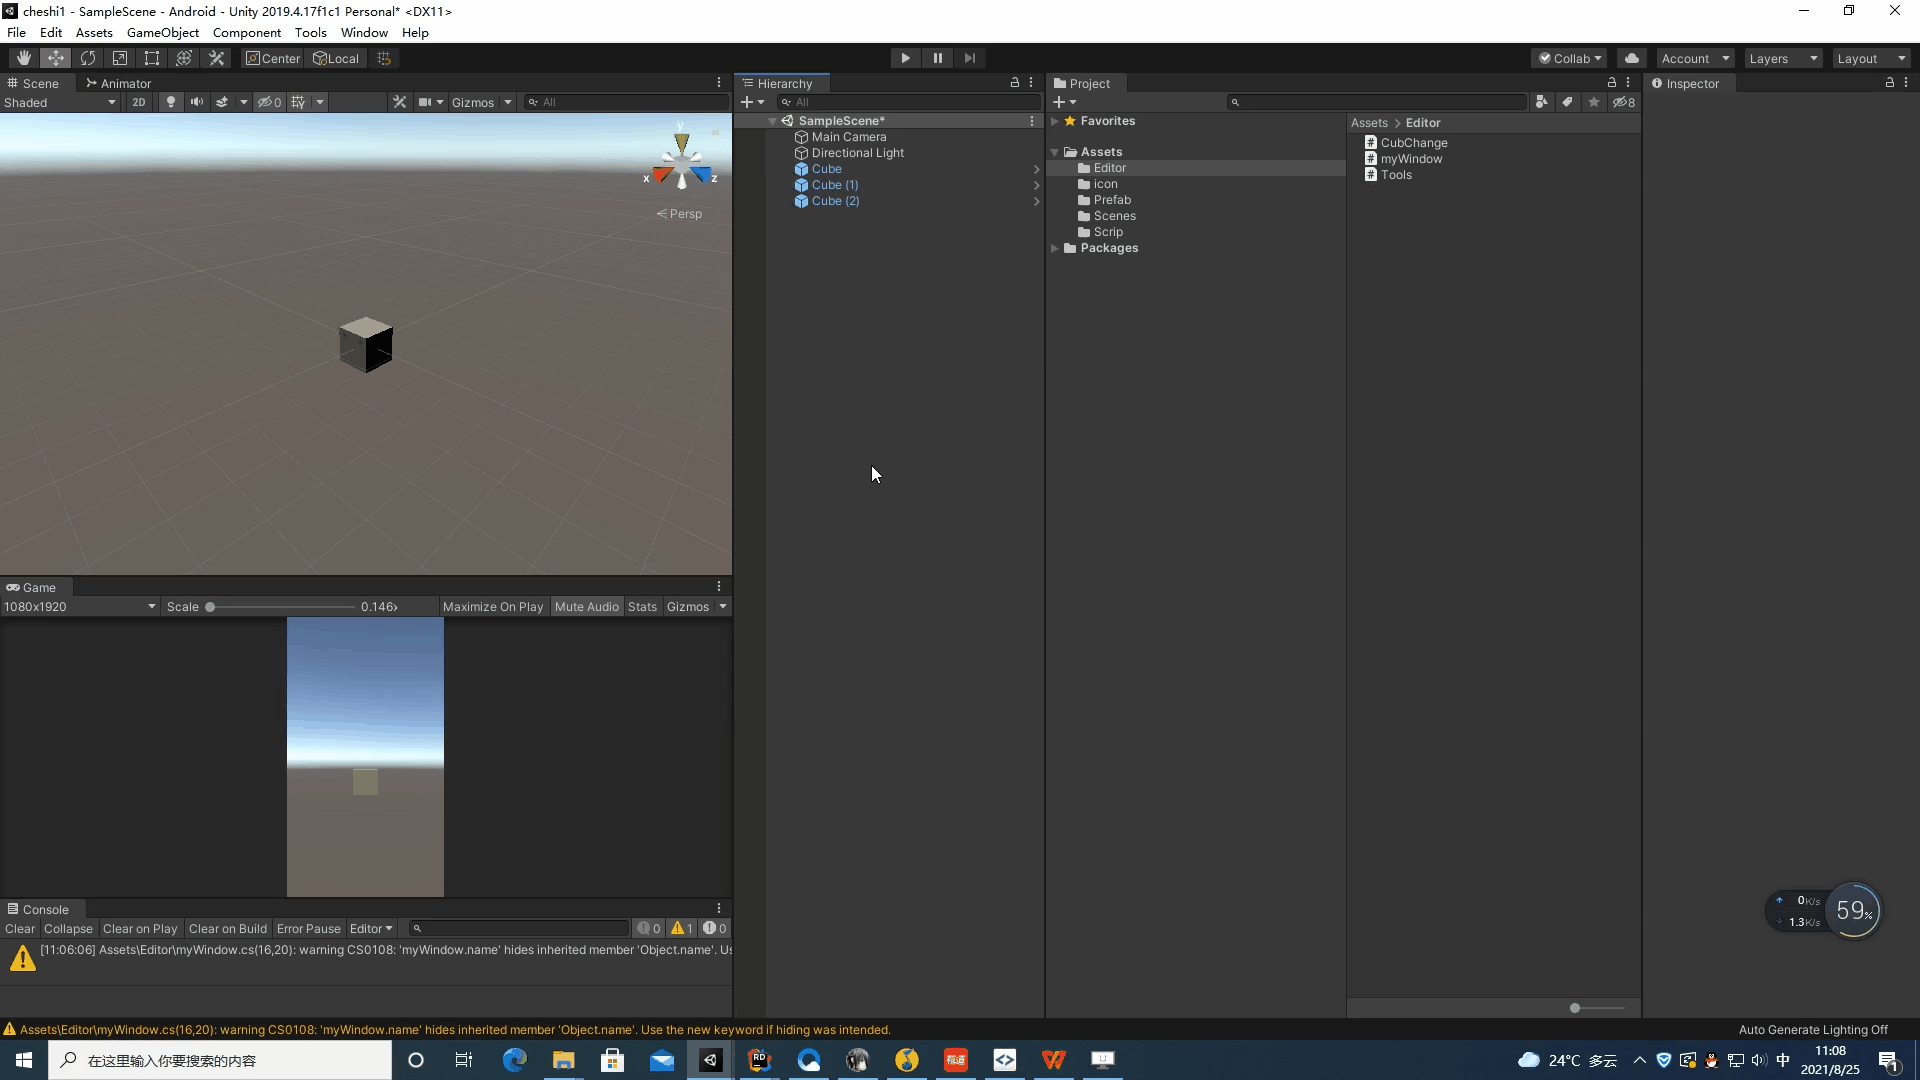Open custom editor tools in main toolbar
The image size is (1920, 1080).
(x=216, y=58)
